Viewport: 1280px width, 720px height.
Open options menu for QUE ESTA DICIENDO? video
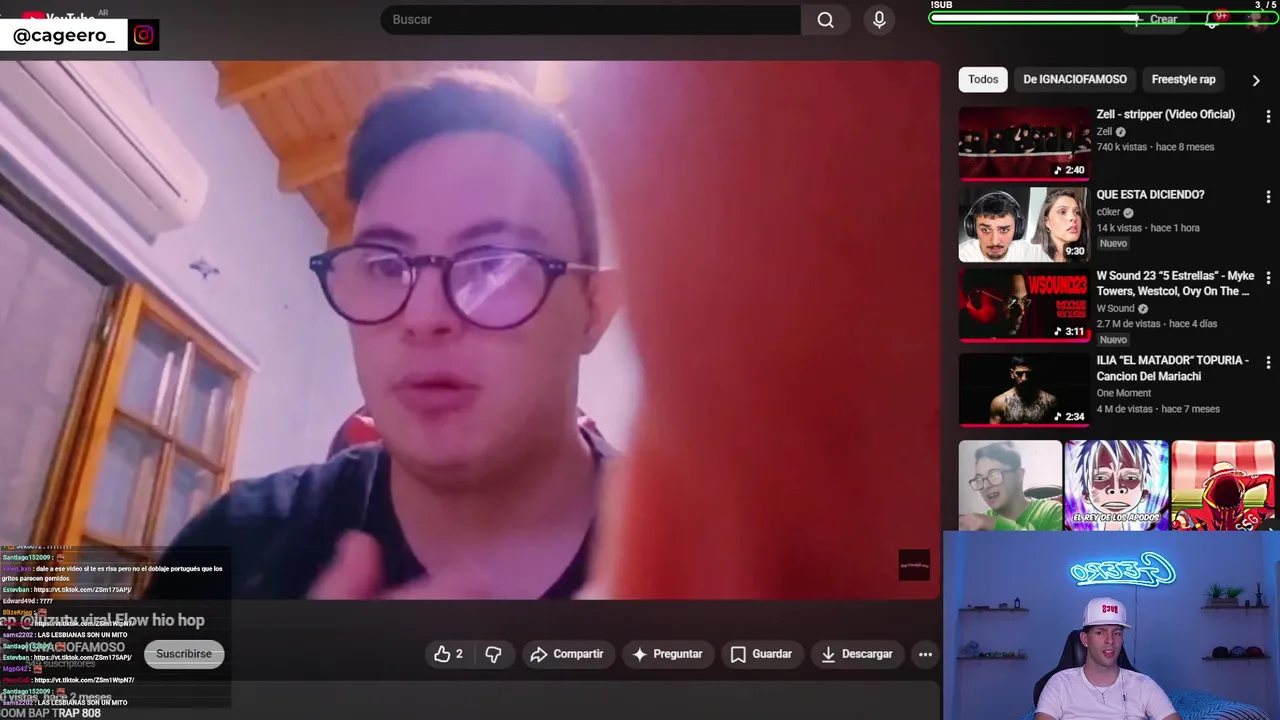[x=1268, y=197]
